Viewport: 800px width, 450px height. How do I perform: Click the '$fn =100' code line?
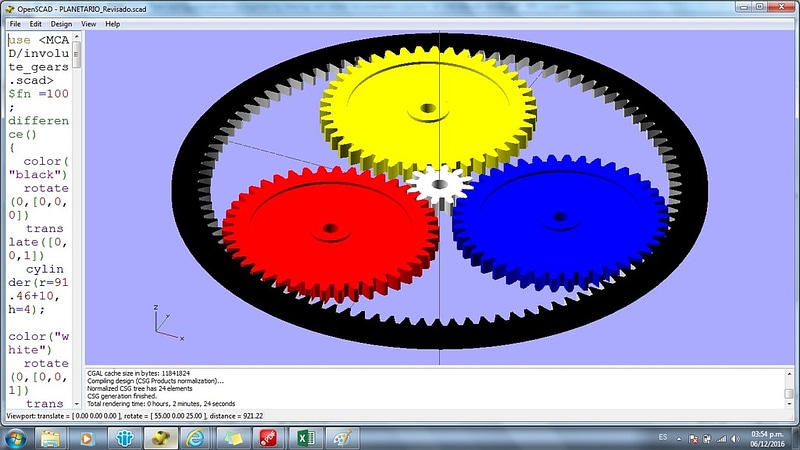pos(38,94)
